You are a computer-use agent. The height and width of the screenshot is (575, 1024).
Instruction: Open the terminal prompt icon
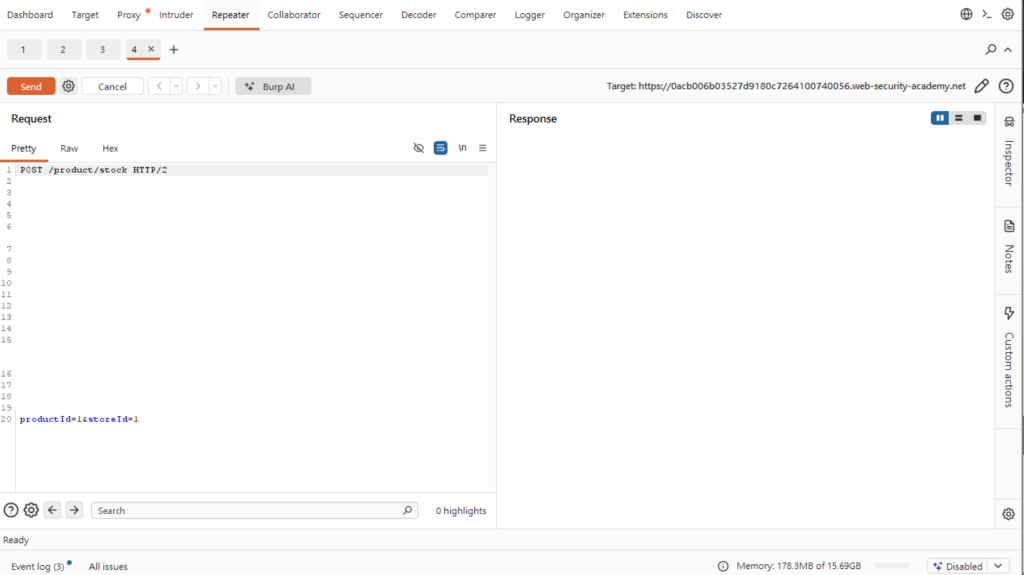tap(987, 14)
